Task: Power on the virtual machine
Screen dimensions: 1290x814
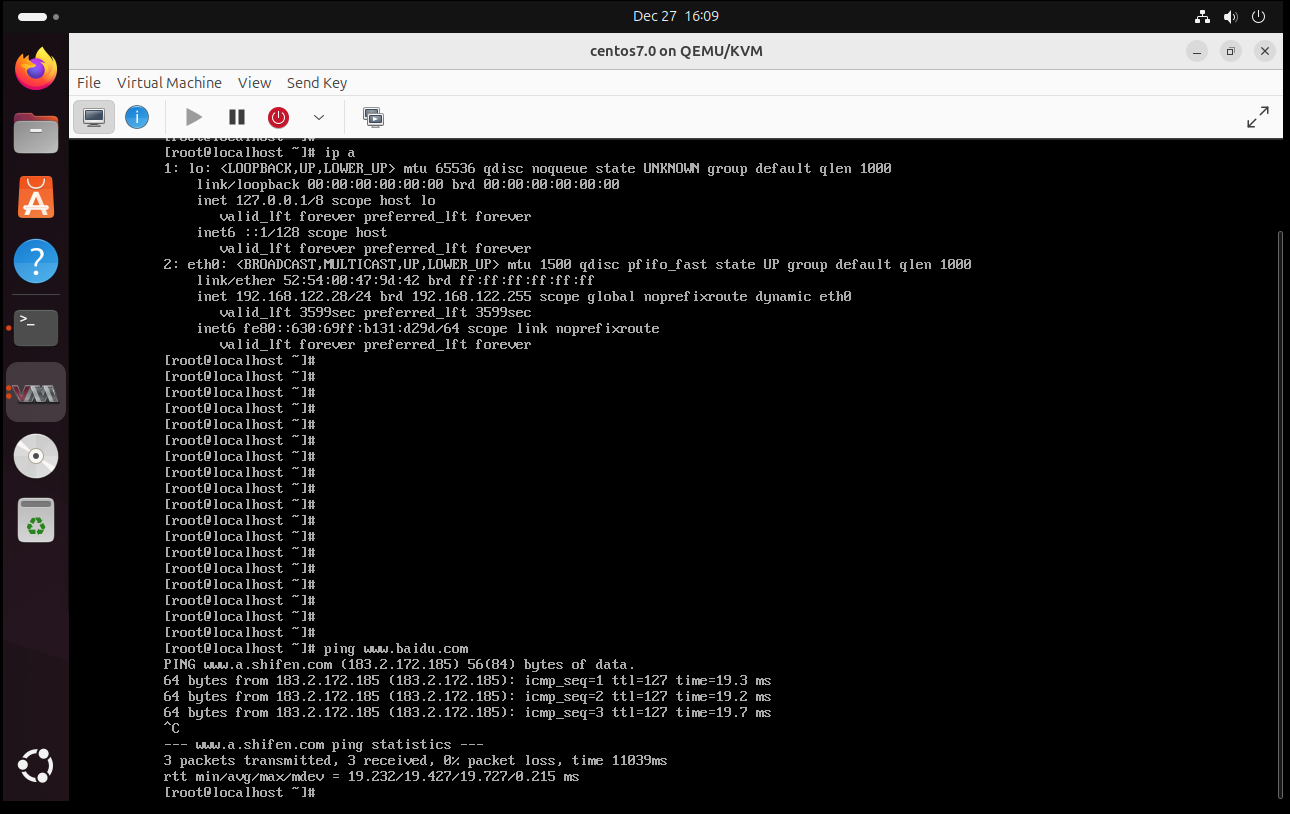Action: tap(194, 118)
